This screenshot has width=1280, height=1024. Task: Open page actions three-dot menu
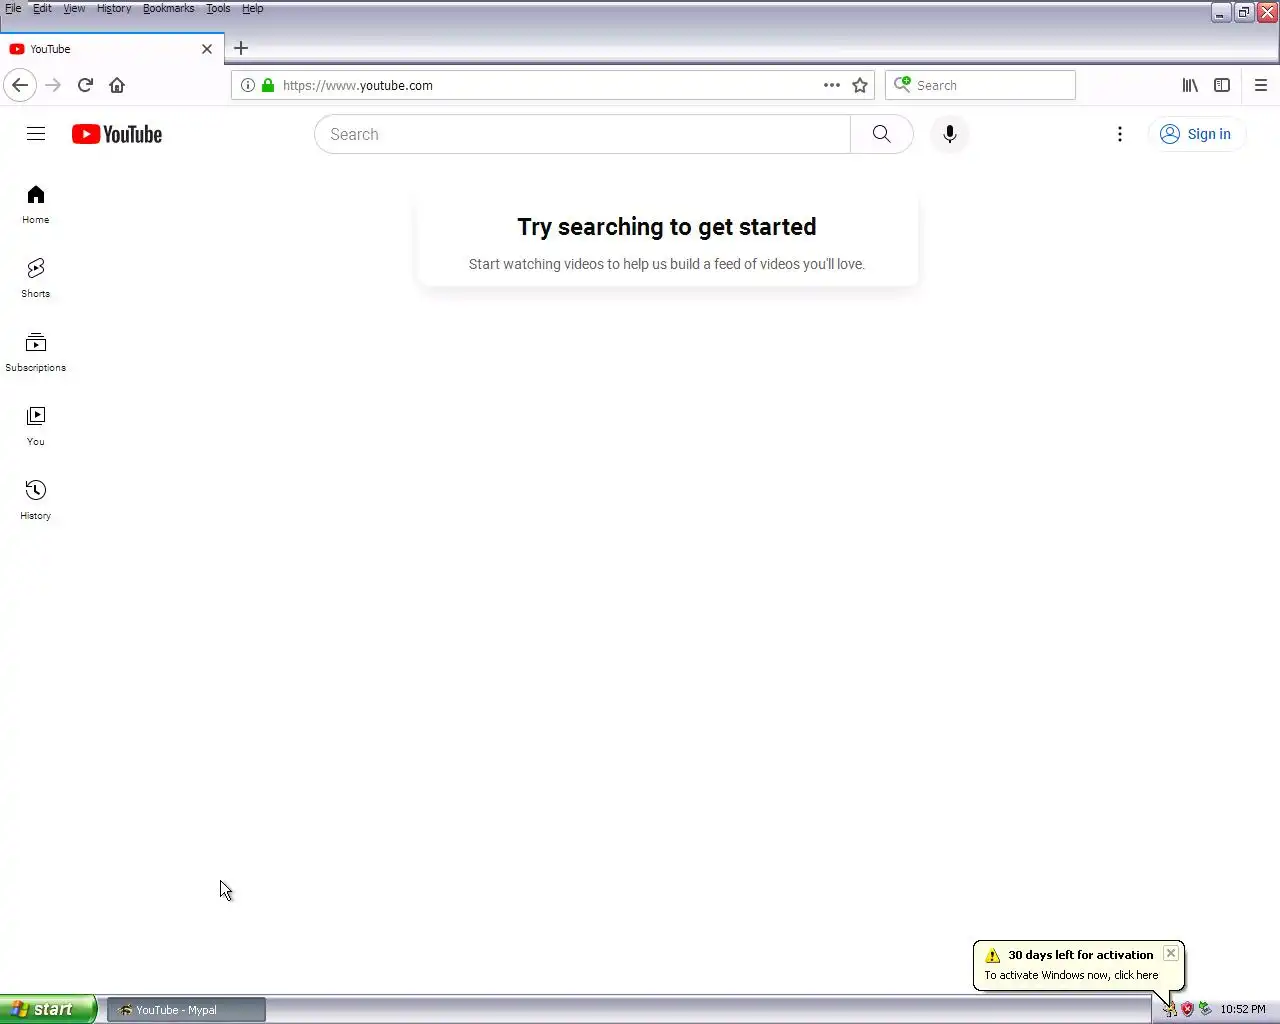[832, 85]
